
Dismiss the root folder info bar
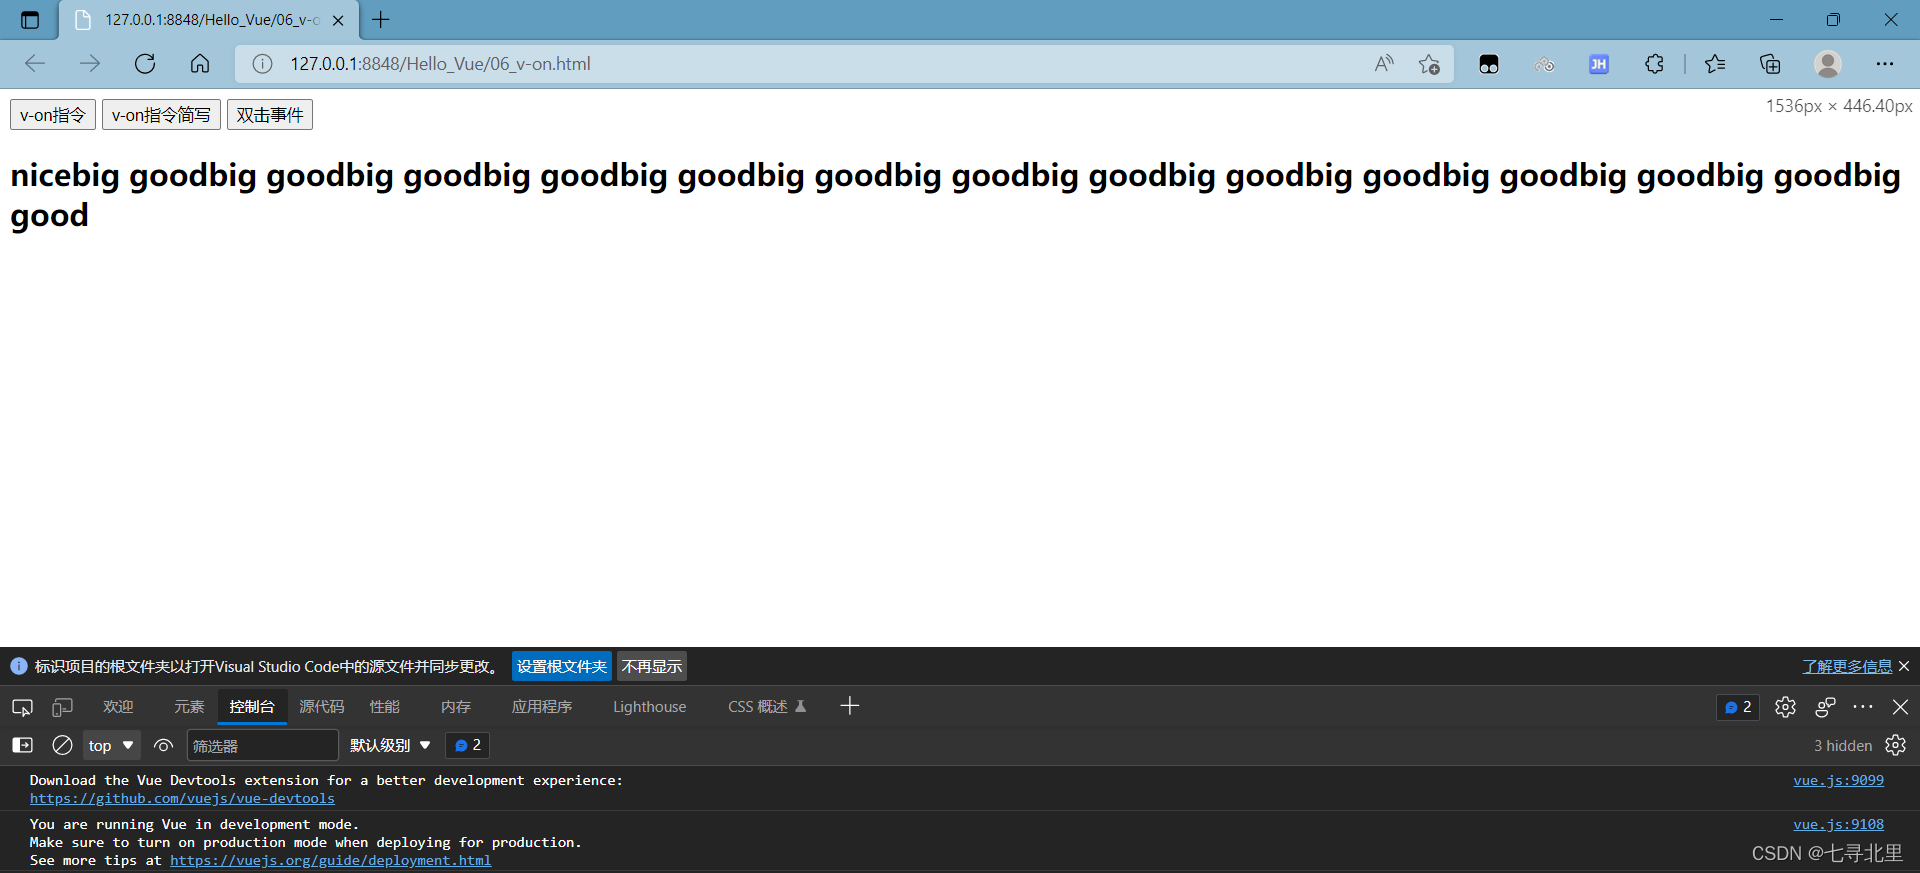(1905, 666)
